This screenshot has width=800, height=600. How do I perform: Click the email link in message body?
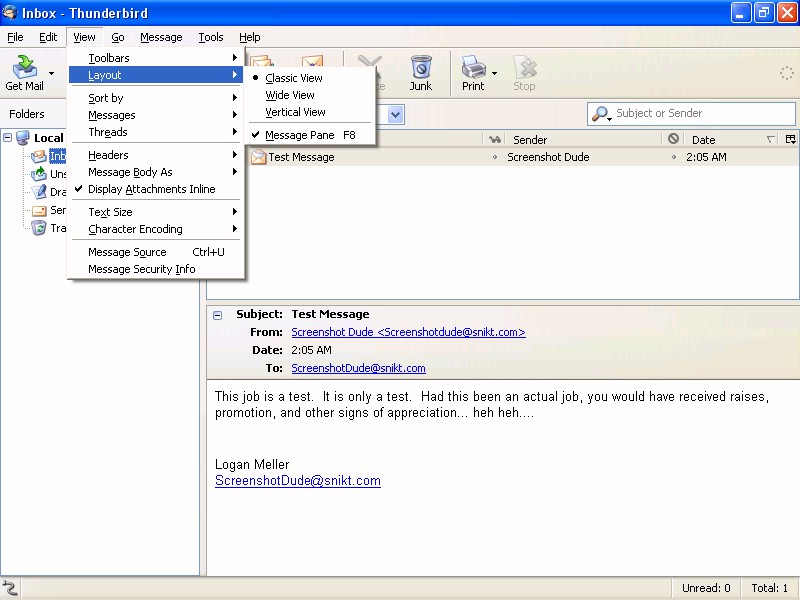297,481
